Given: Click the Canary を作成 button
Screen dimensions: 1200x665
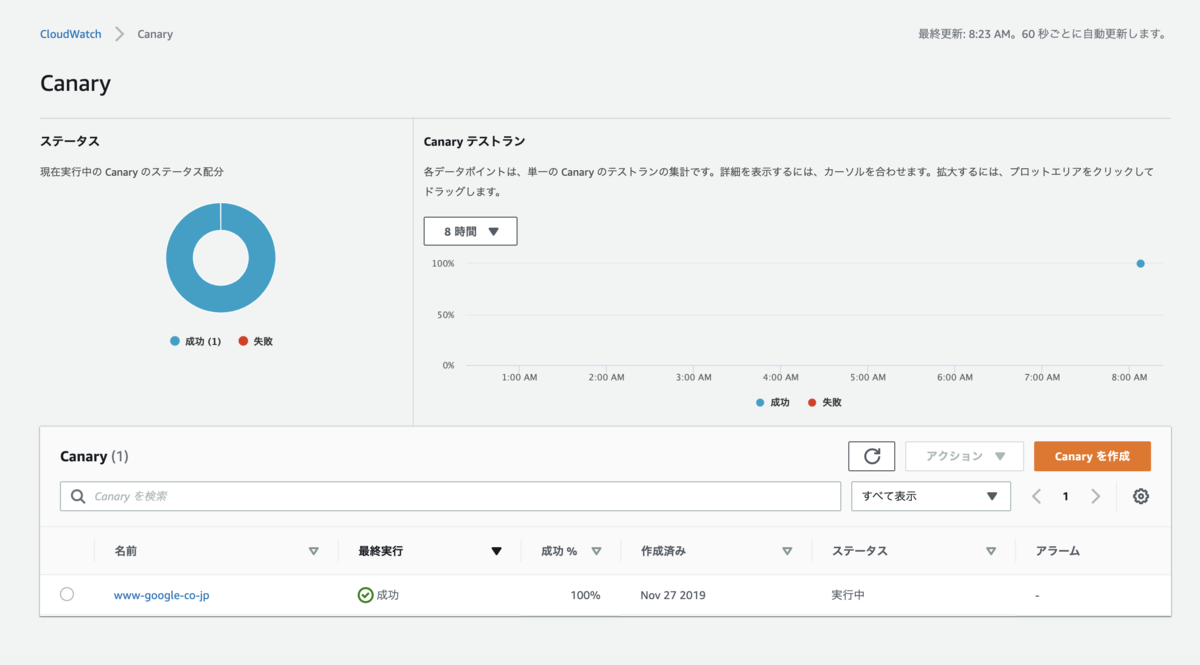Looking at the screenshot, I should [x=1092, y=456].
